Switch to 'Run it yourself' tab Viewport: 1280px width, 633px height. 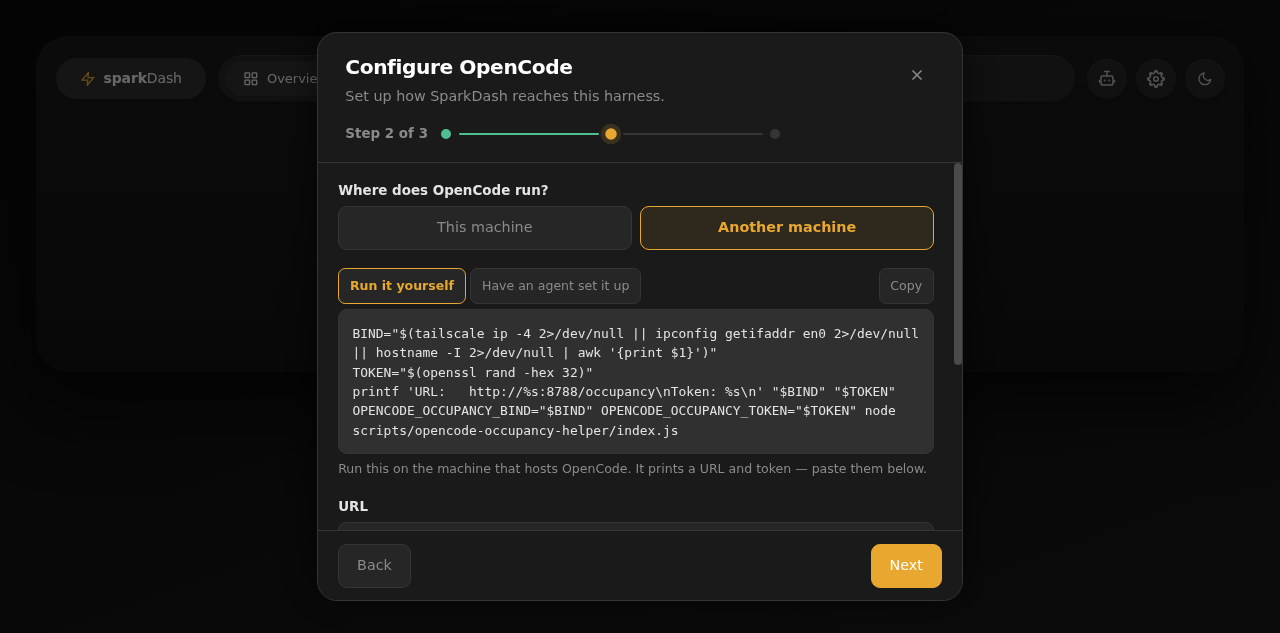click(x=402, y=286)
